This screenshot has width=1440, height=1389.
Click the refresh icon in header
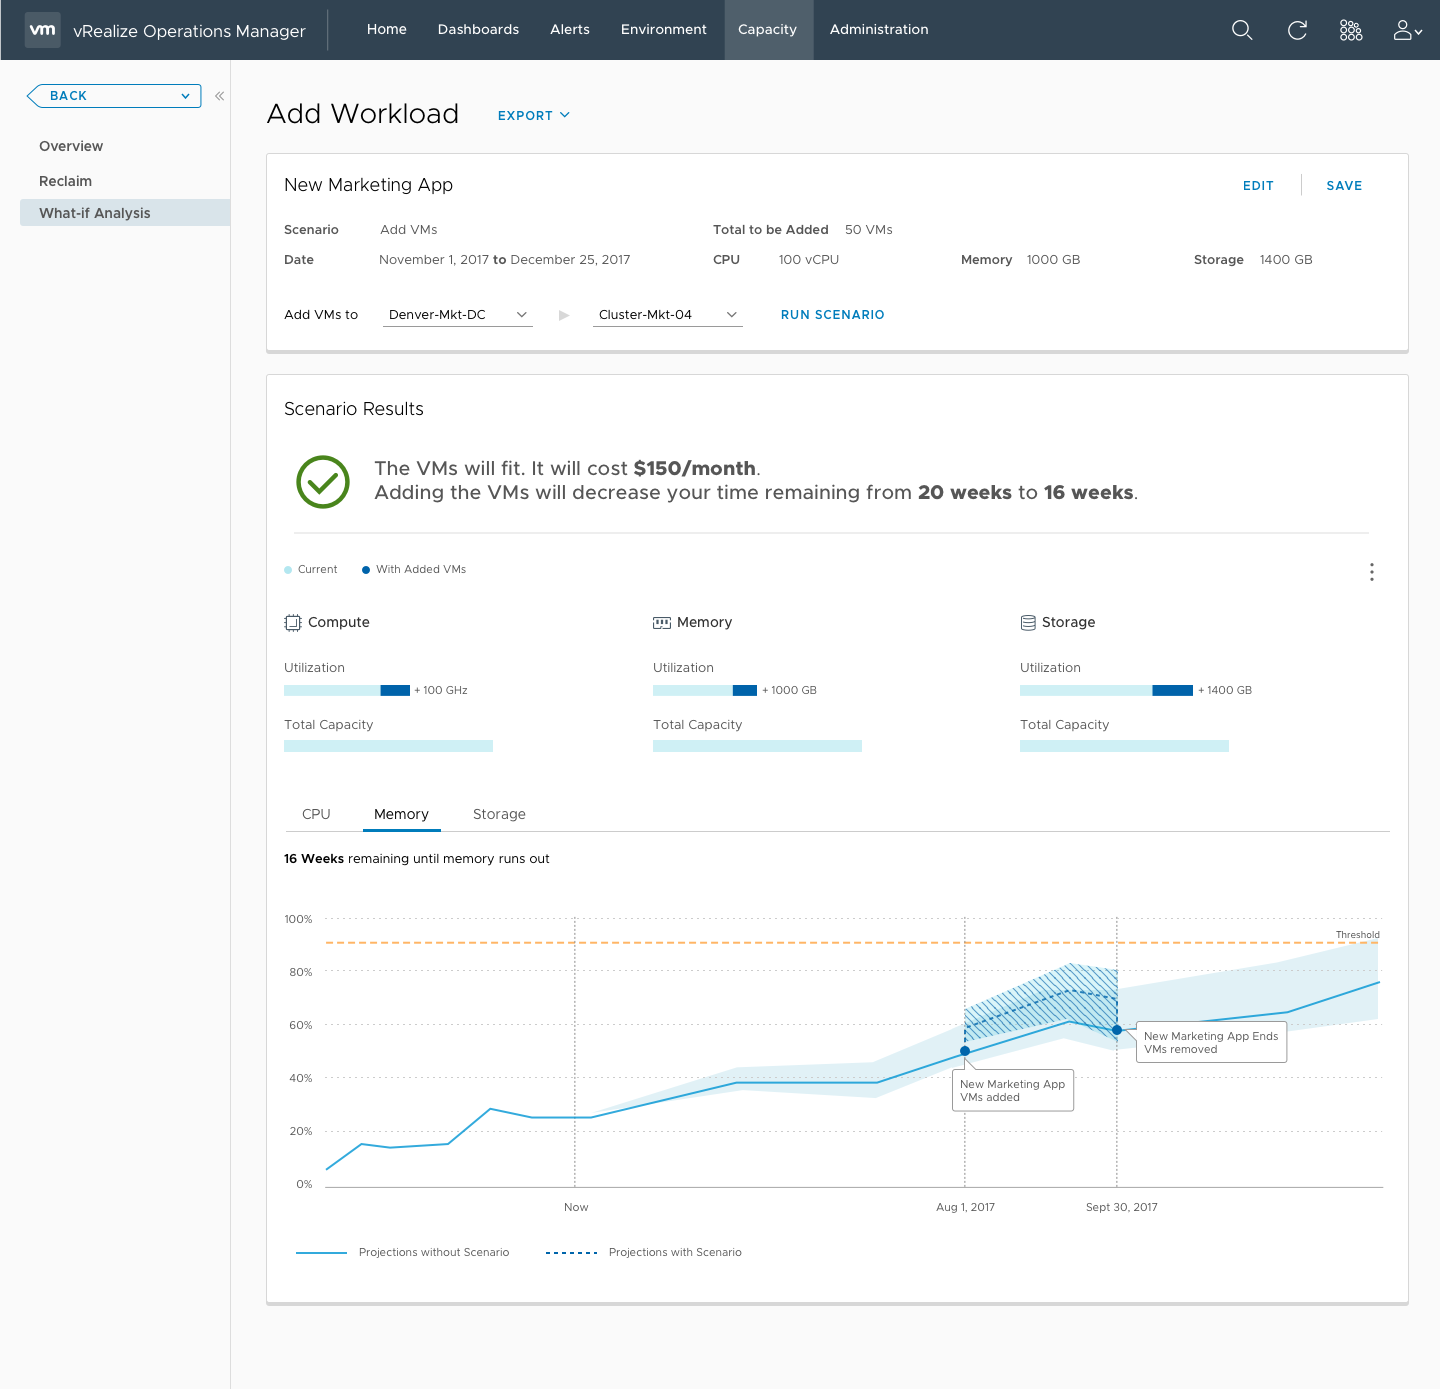(x=1297, y=30)
